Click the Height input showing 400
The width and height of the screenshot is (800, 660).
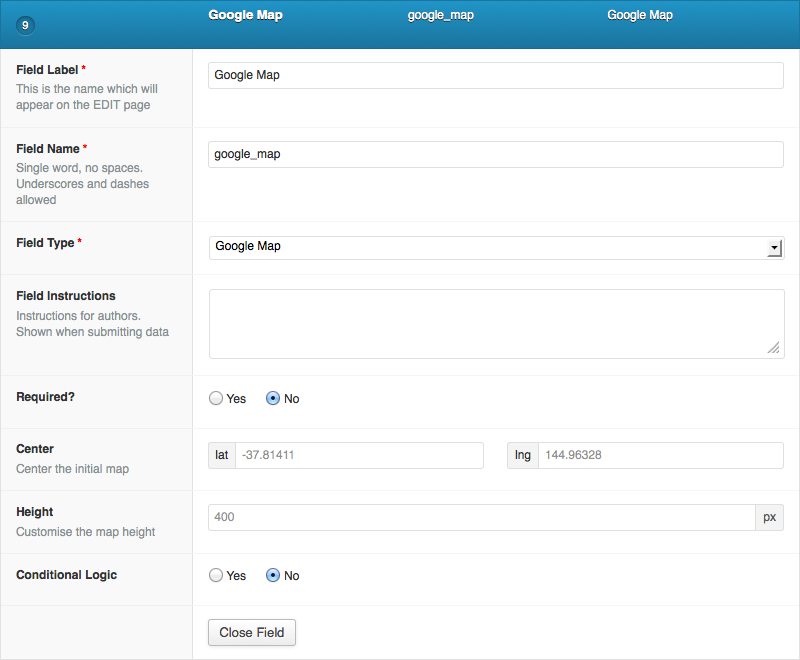pos(482,517)
